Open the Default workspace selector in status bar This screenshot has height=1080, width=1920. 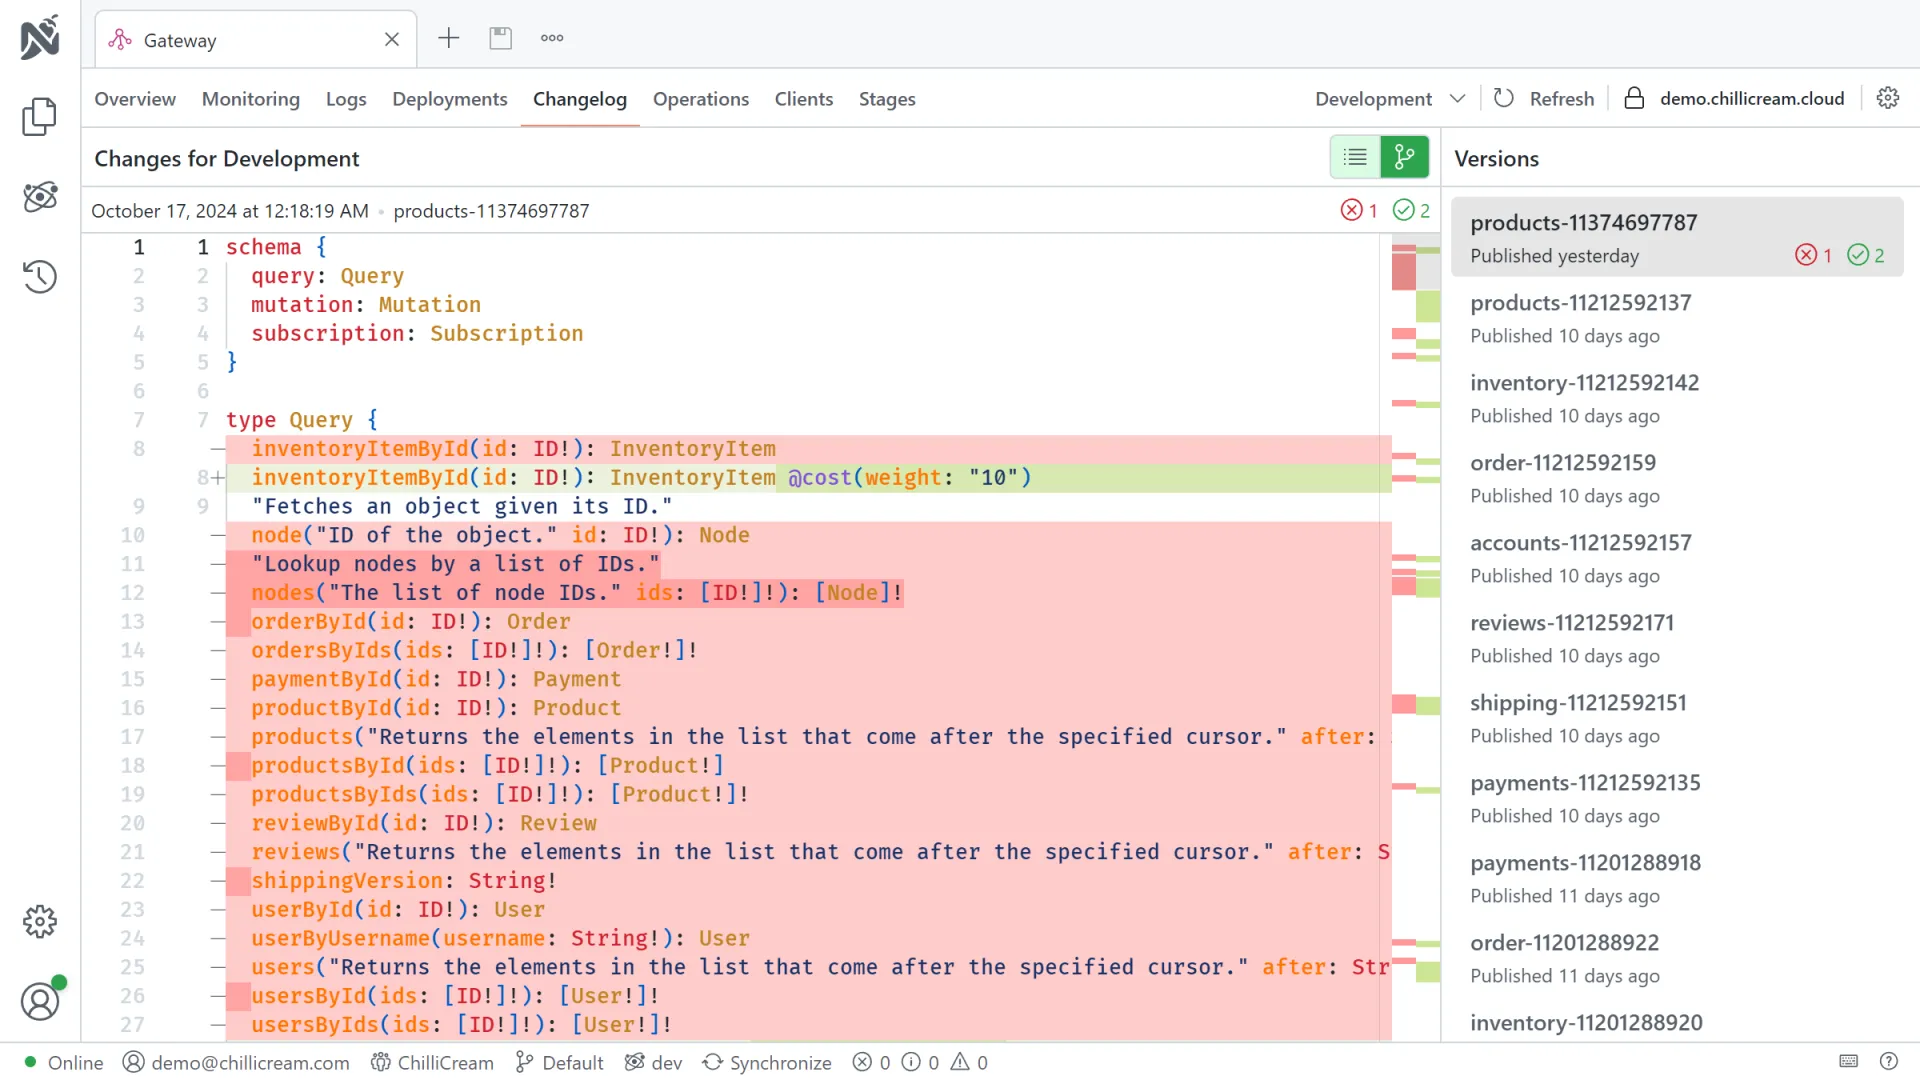[559, 1062]
